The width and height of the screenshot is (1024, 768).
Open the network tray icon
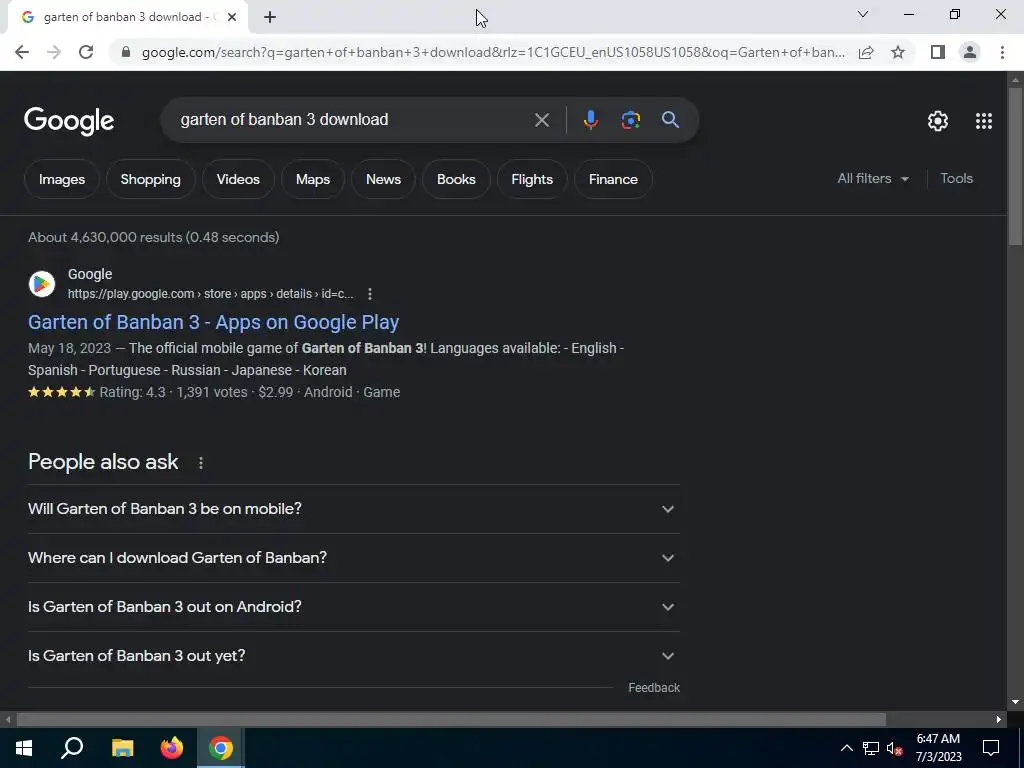[x=871, y=748]
